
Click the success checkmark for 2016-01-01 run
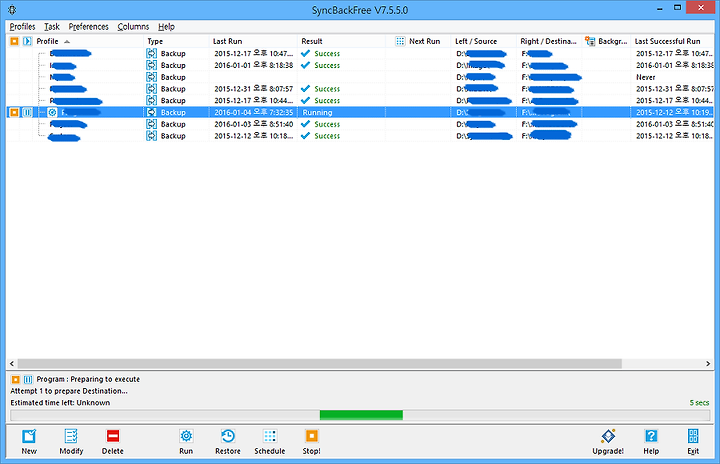point(305,65)
